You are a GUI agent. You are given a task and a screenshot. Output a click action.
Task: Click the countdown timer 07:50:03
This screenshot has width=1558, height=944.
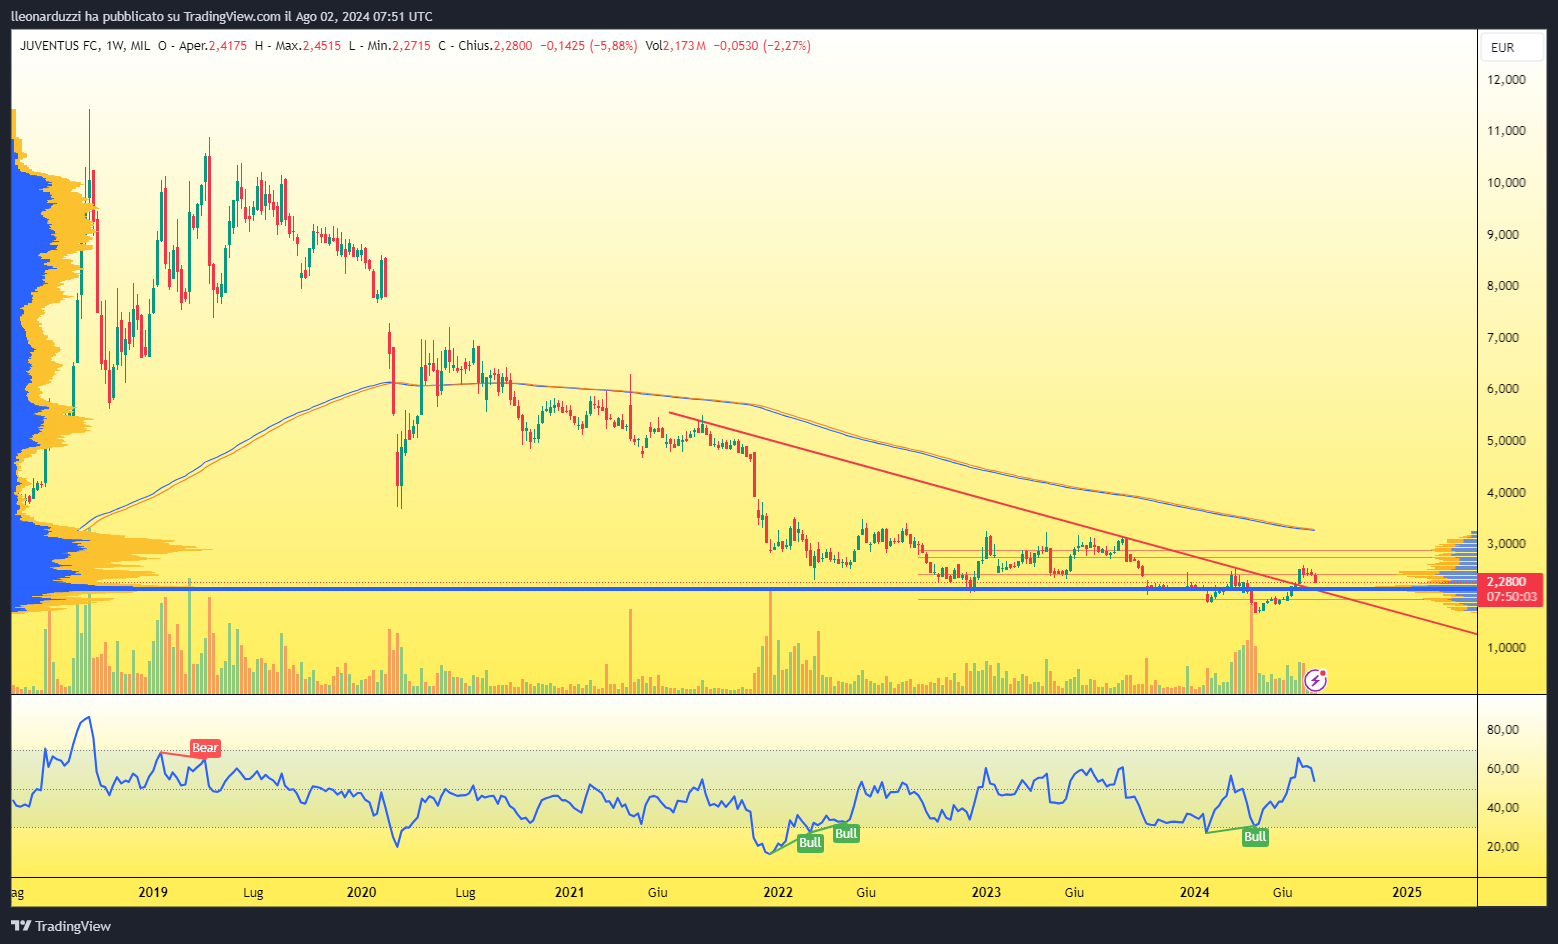pyautogui.click(x=1512, y=597)
